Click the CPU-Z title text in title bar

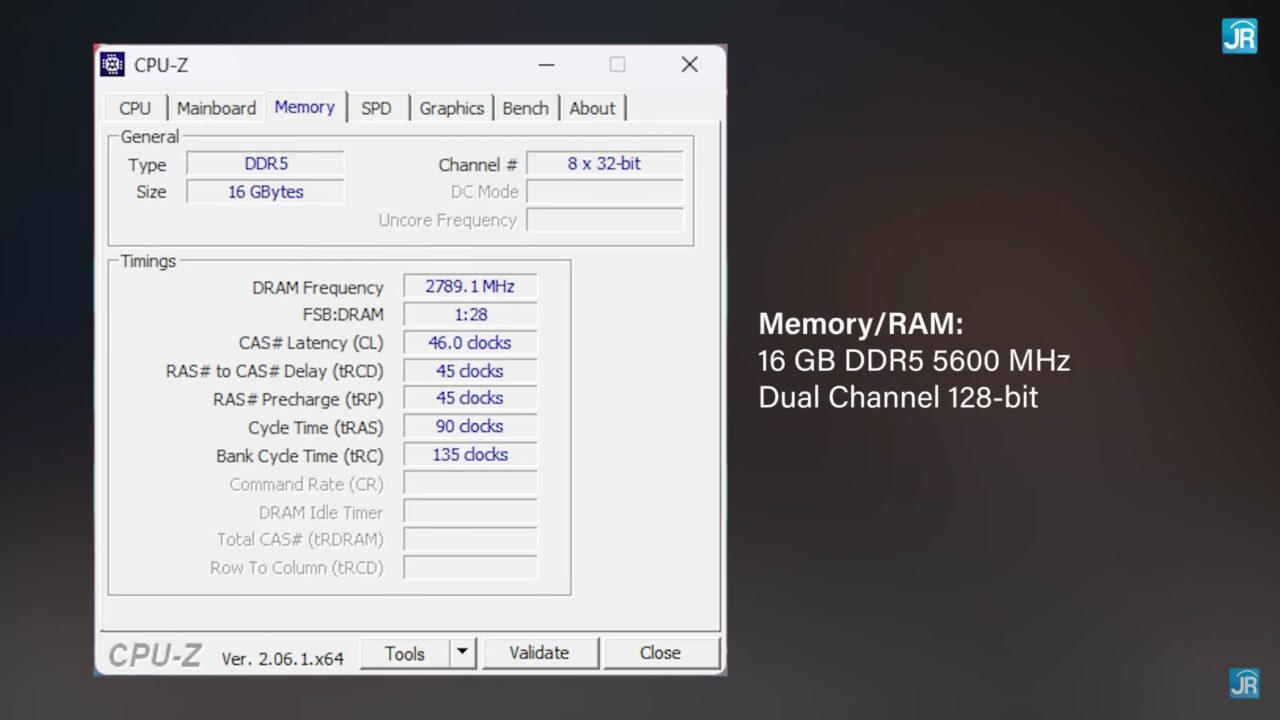[x=161, y=65]
